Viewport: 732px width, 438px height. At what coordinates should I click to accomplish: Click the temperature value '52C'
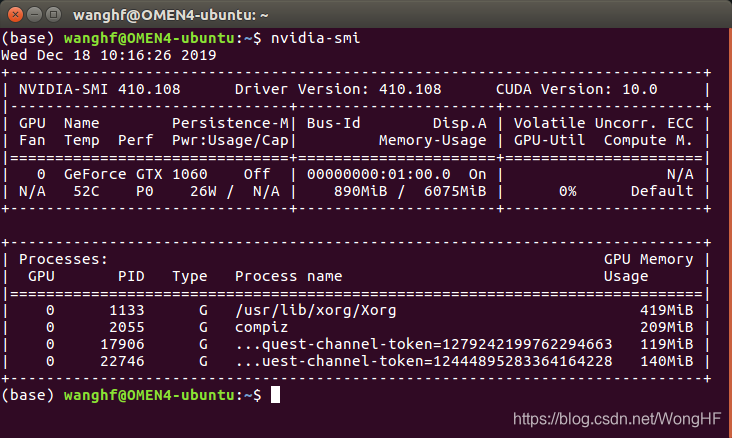86,191
